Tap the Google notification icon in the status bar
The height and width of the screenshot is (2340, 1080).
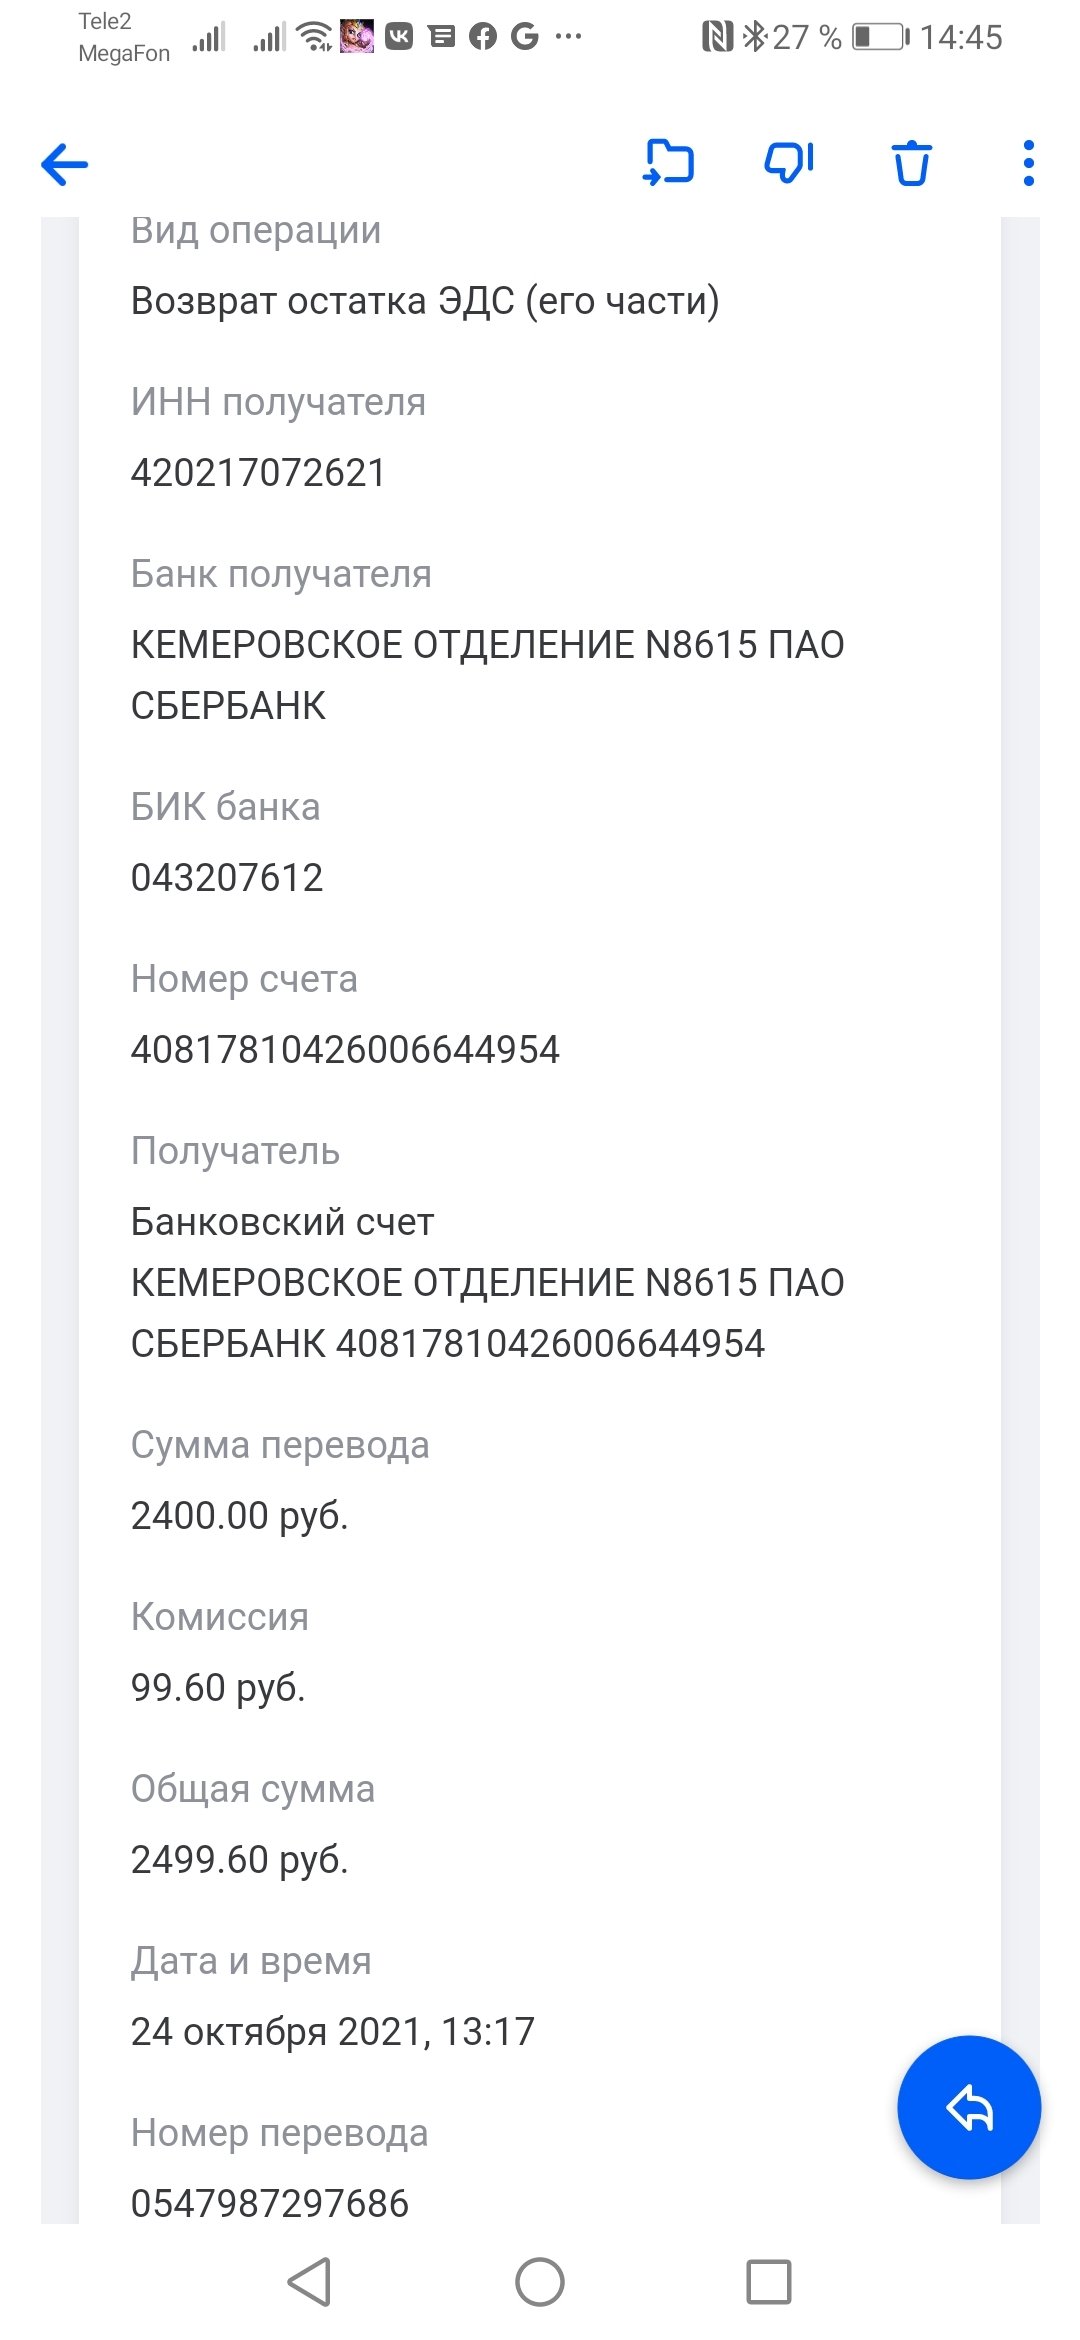click(x=524, y=37)
